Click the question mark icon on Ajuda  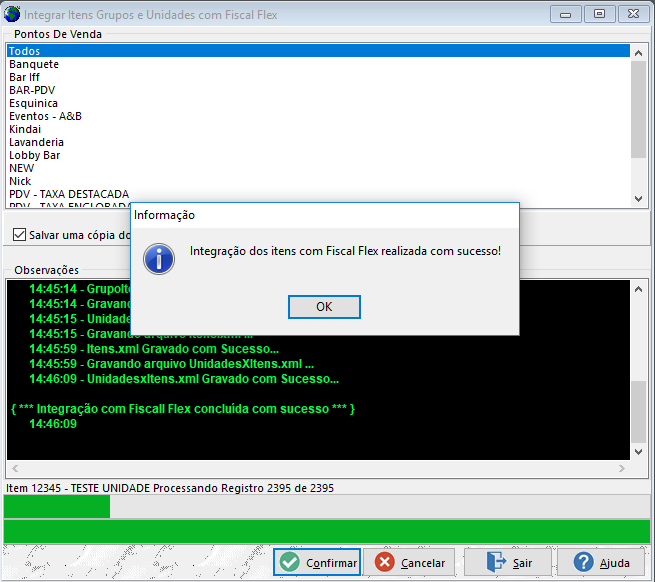[583, 562]
